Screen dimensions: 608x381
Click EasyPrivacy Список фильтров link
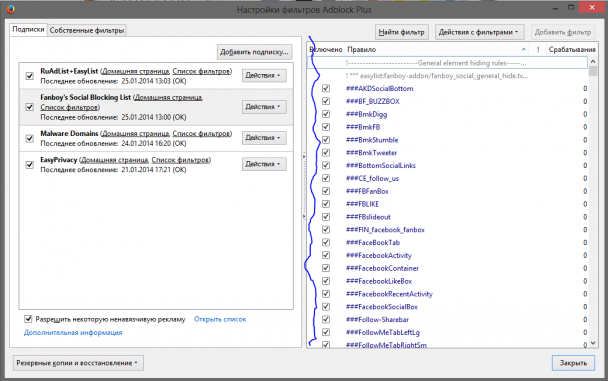(x=180, y=160)
